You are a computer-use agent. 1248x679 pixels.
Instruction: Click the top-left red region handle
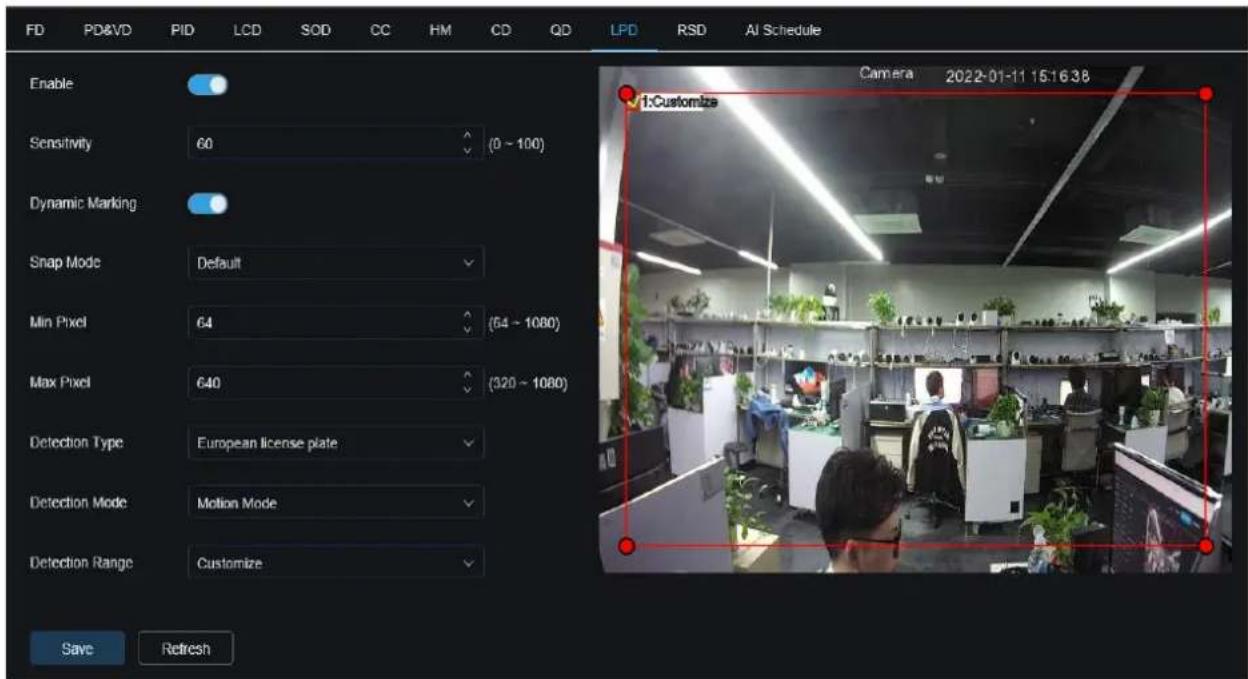tap(627, 93)
